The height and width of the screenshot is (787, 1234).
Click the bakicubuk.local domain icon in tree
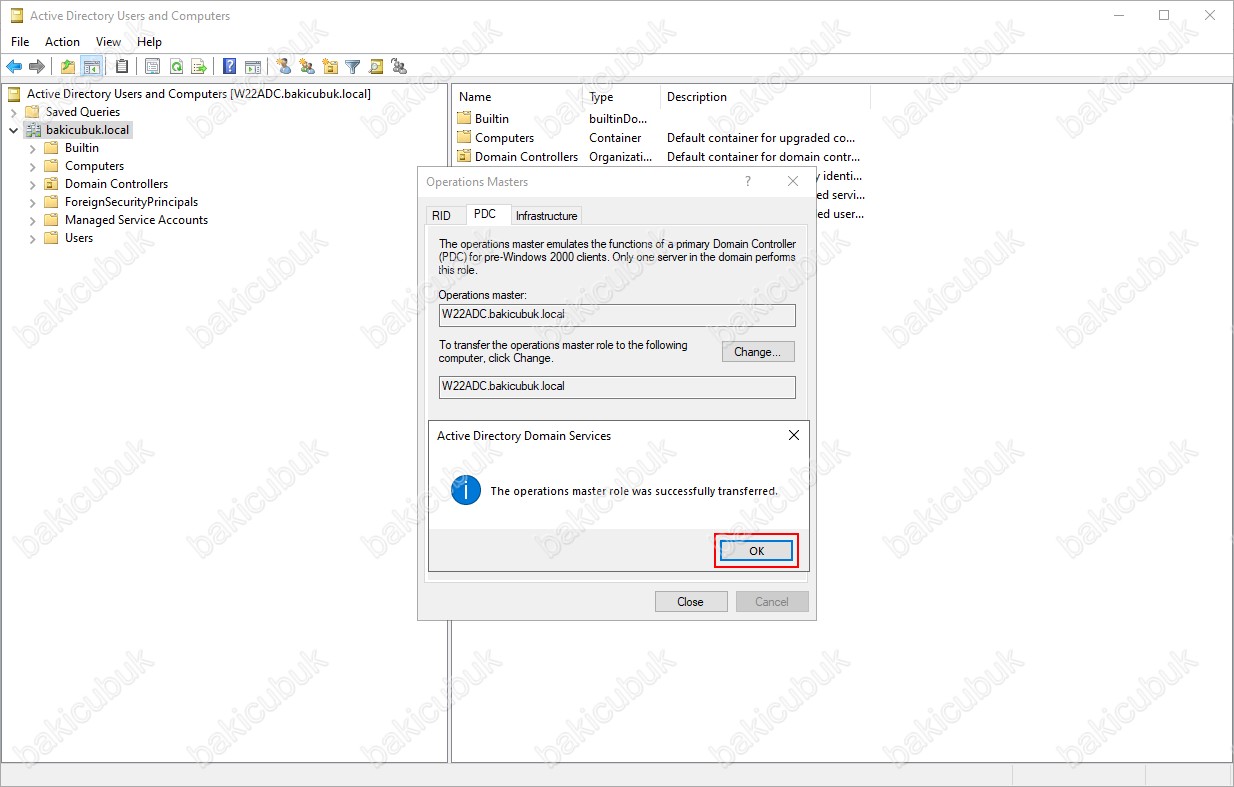(33, 130)
